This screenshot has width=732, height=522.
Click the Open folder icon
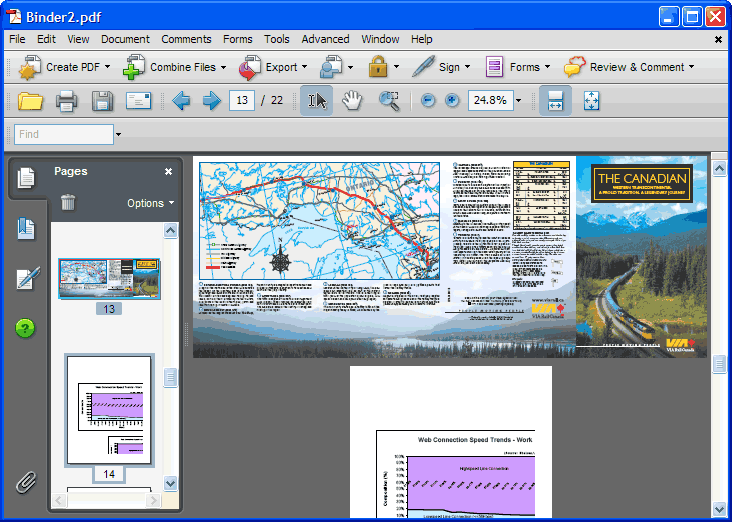(x=30, y=101)
